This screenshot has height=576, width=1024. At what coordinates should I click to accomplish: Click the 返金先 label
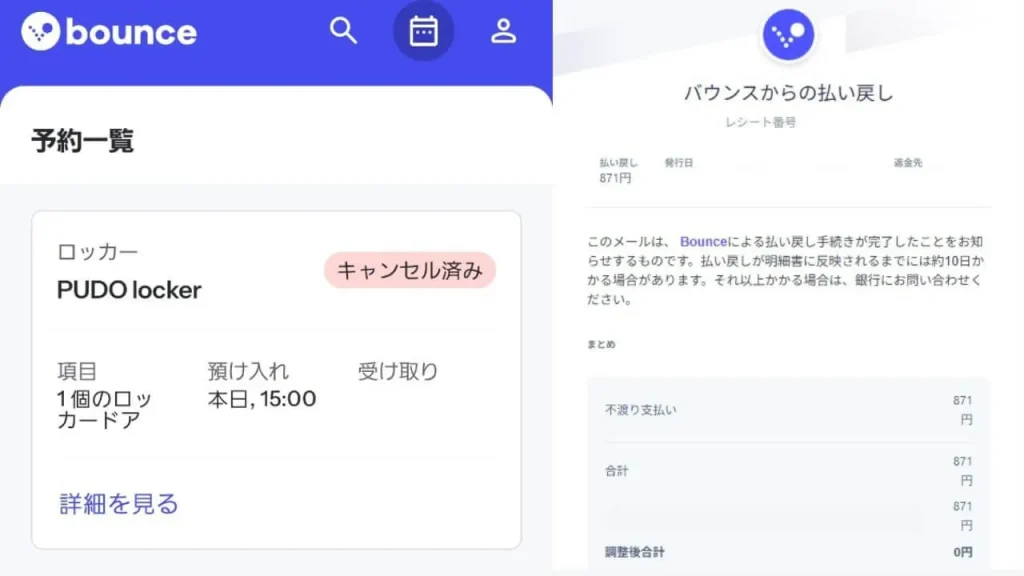click(908, 163)
